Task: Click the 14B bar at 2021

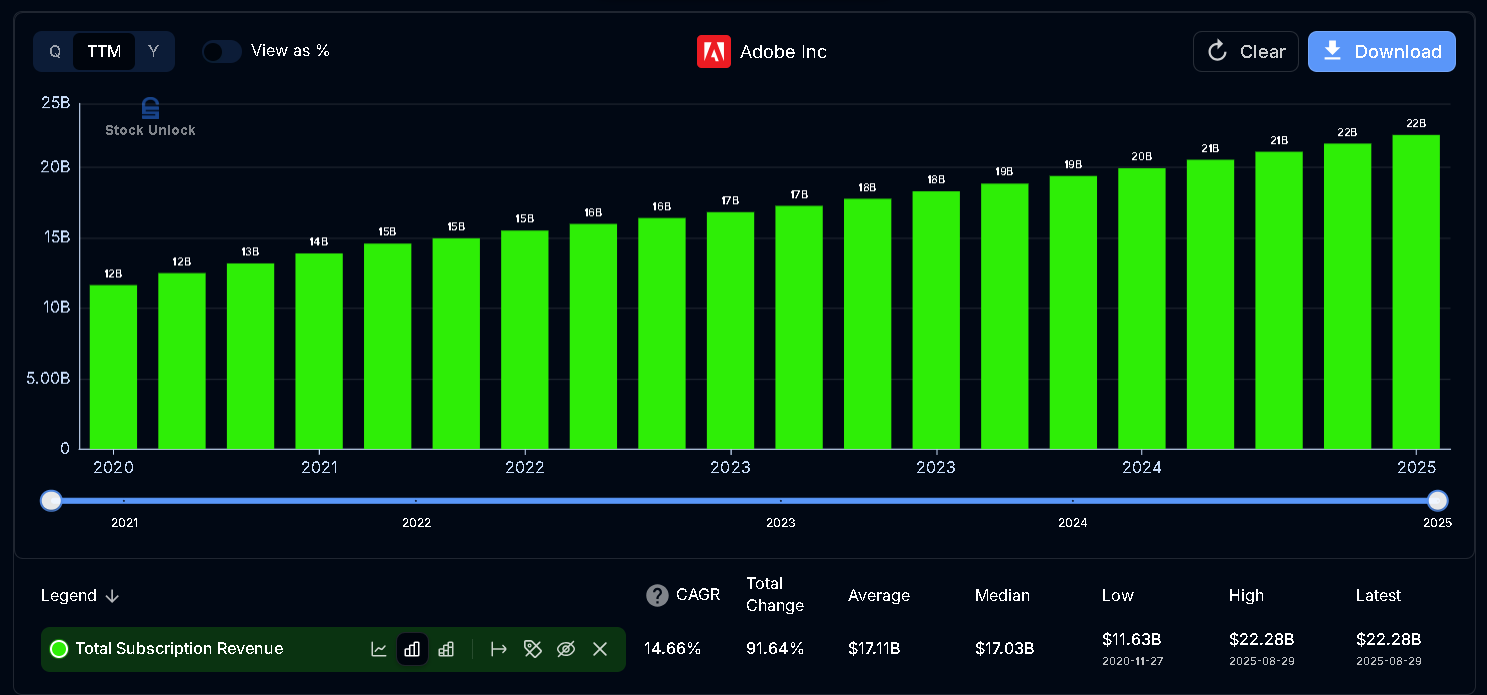Action: tap(319, 351)
